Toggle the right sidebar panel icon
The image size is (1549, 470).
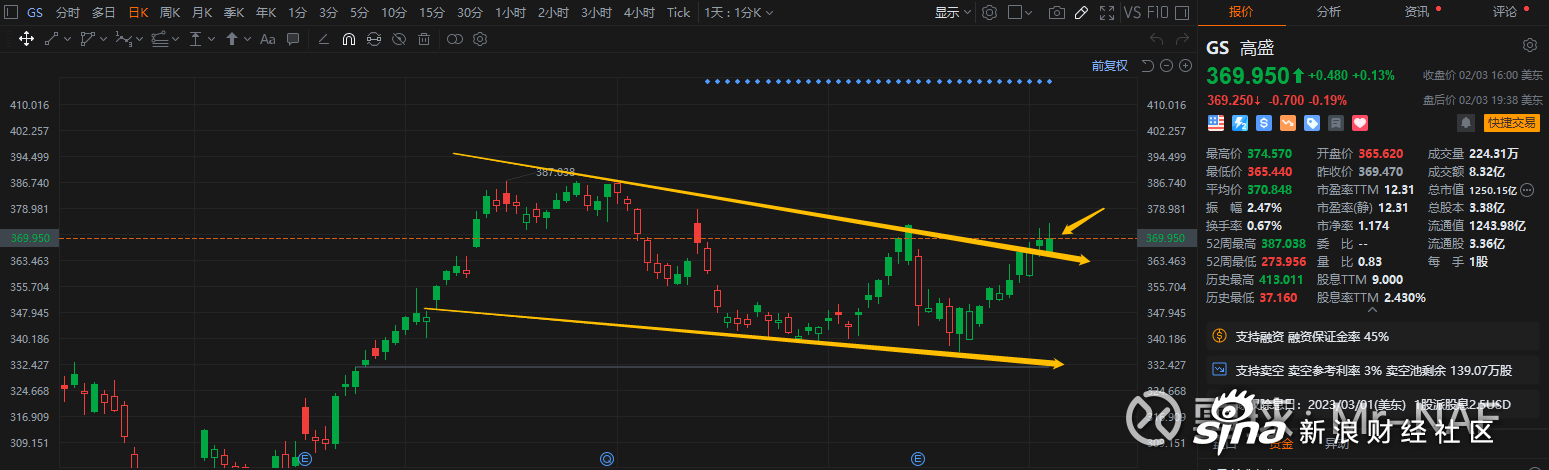1183,13
